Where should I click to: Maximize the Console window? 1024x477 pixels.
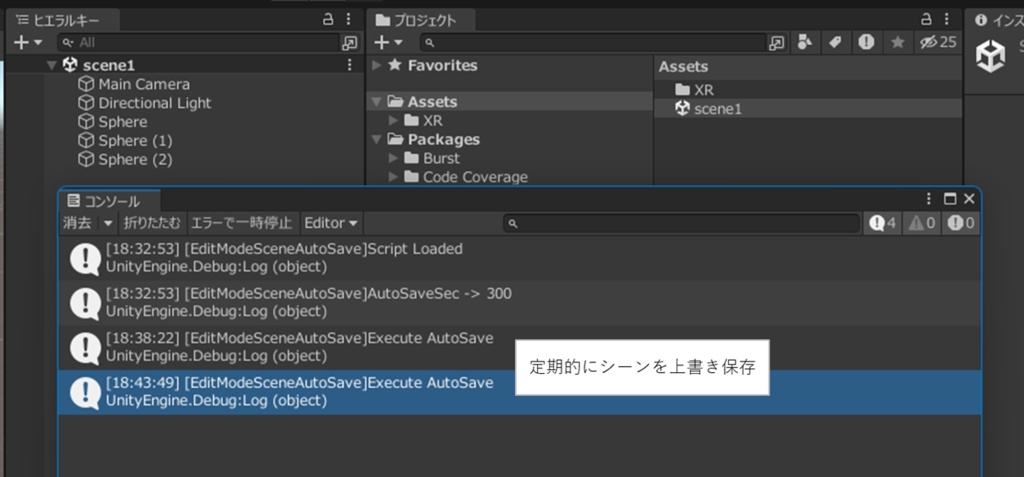[x=950, y=199]
